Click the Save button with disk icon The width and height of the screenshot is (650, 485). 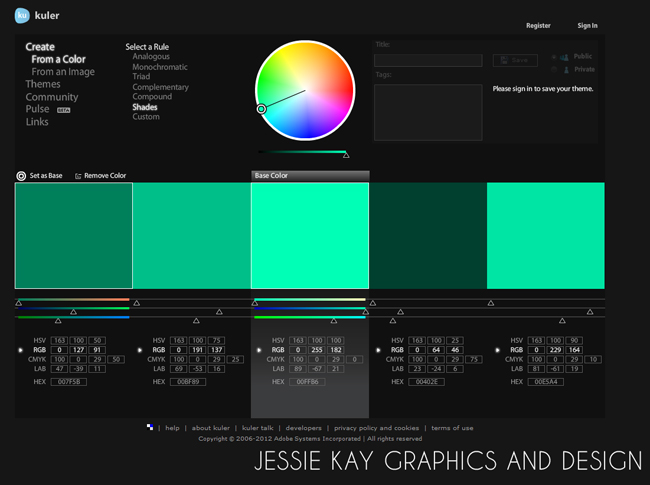tap(515, 61)
